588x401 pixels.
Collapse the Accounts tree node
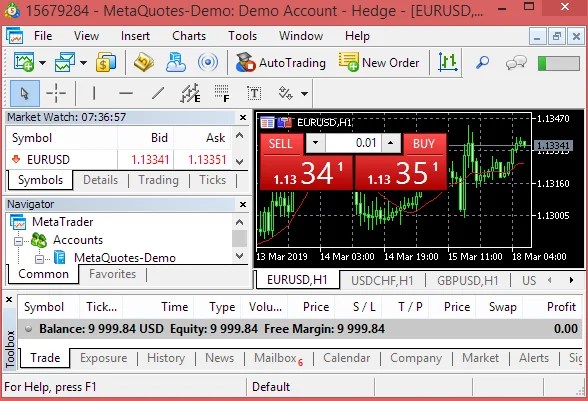pyautogui.click(x=18, y=241)
